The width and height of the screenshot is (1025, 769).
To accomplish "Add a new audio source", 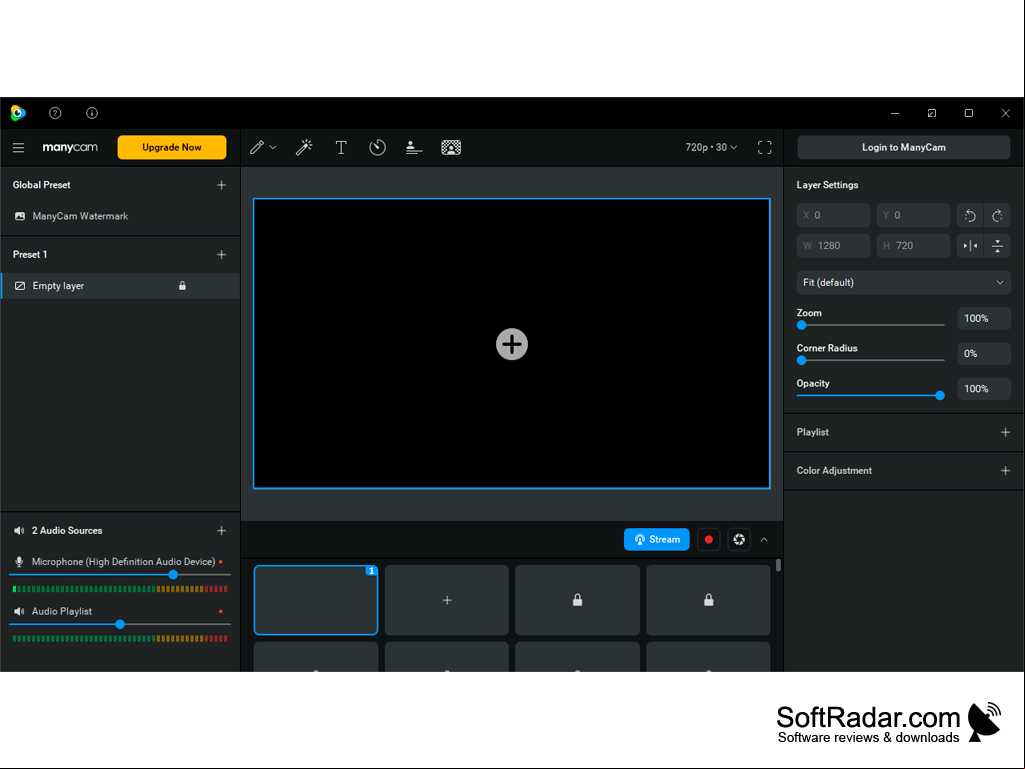I will click(x=222, y=531).
